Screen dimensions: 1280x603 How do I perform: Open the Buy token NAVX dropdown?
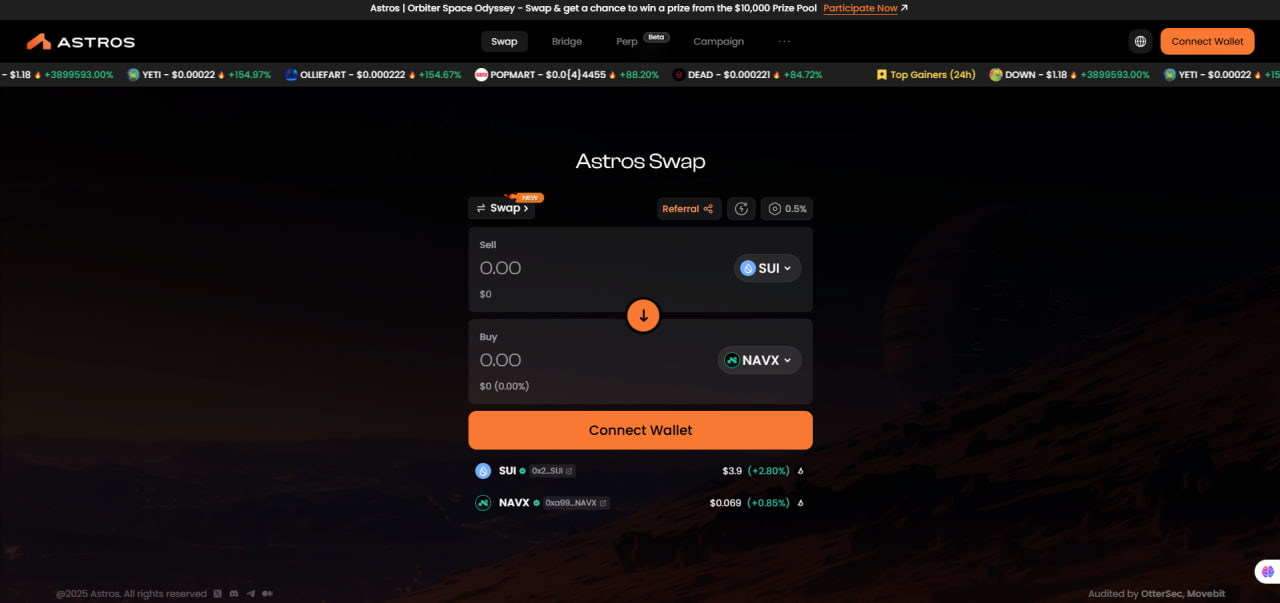tap(759, 360)
